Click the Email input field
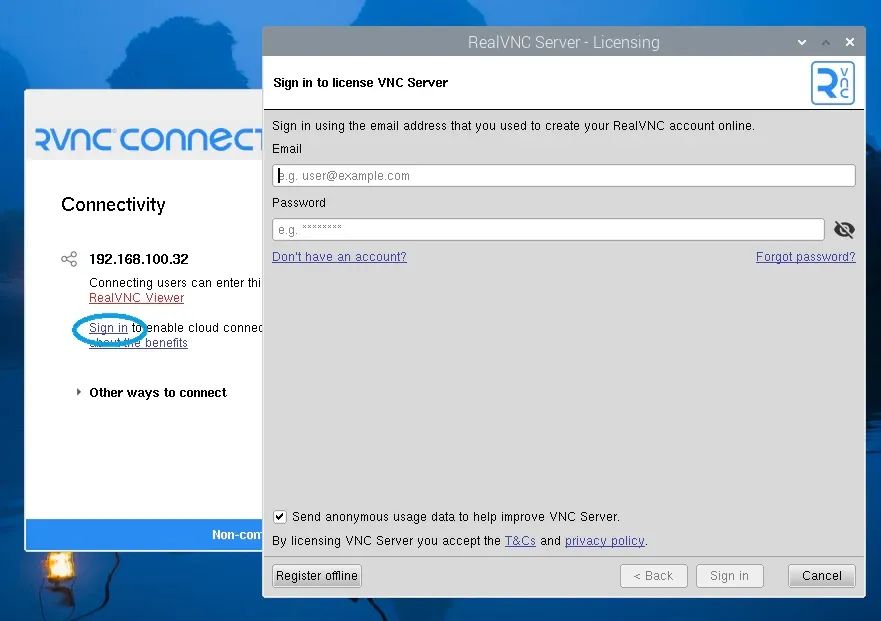The width and height of the screenshot is (881, 621). pyautogui.click(x=564, y=175)
